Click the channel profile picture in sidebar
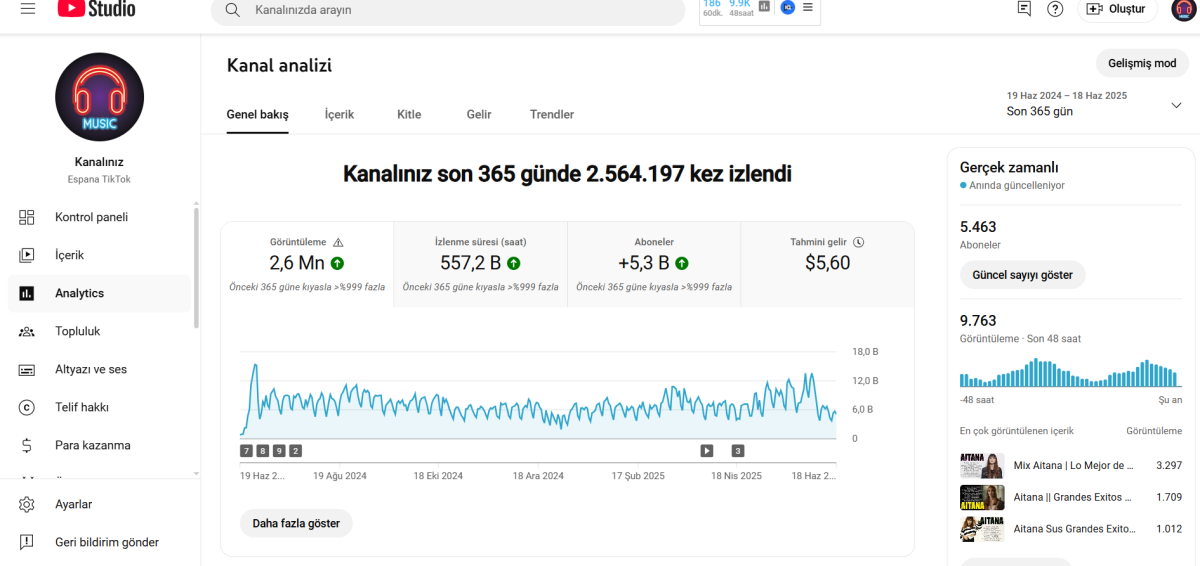1200x566 pixels. 99,97
